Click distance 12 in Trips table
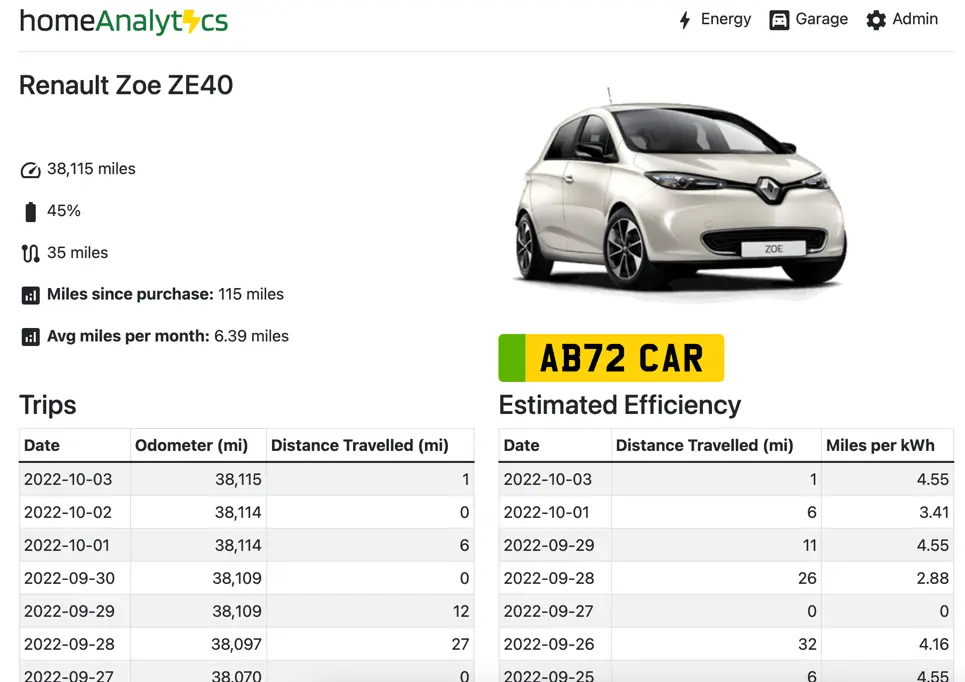This screenshot has height=682, width=965. point(461,611)
